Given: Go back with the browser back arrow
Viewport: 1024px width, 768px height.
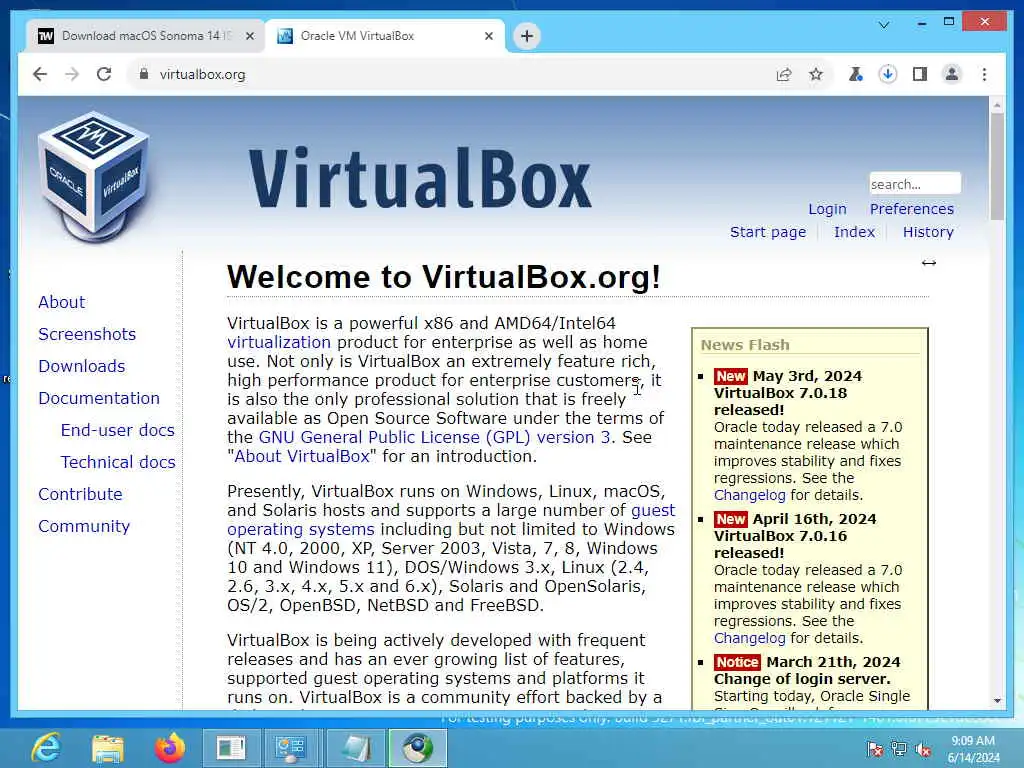Looking at the screenshot, I should pos(40,74).
